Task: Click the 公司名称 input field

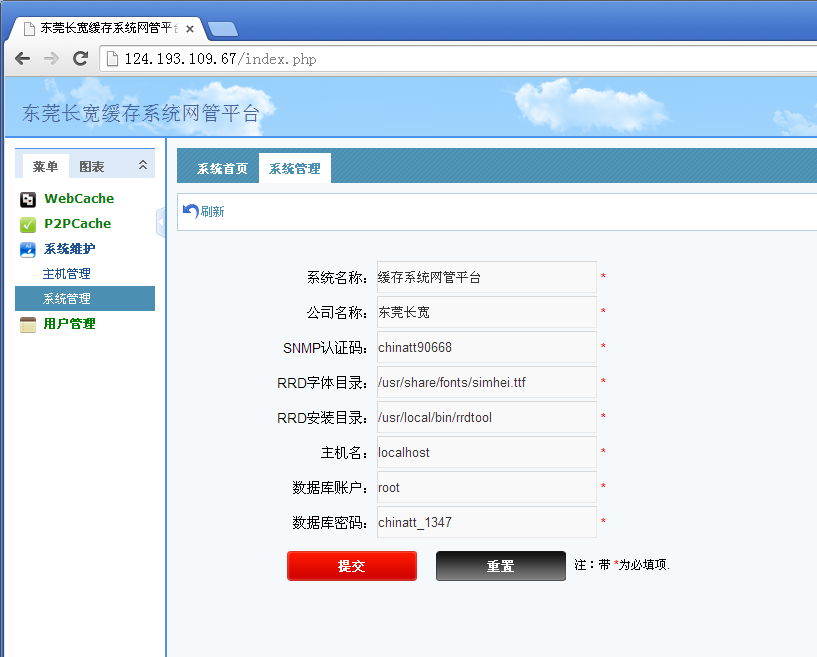Action: pyautogui.click(x=487, y=312)
